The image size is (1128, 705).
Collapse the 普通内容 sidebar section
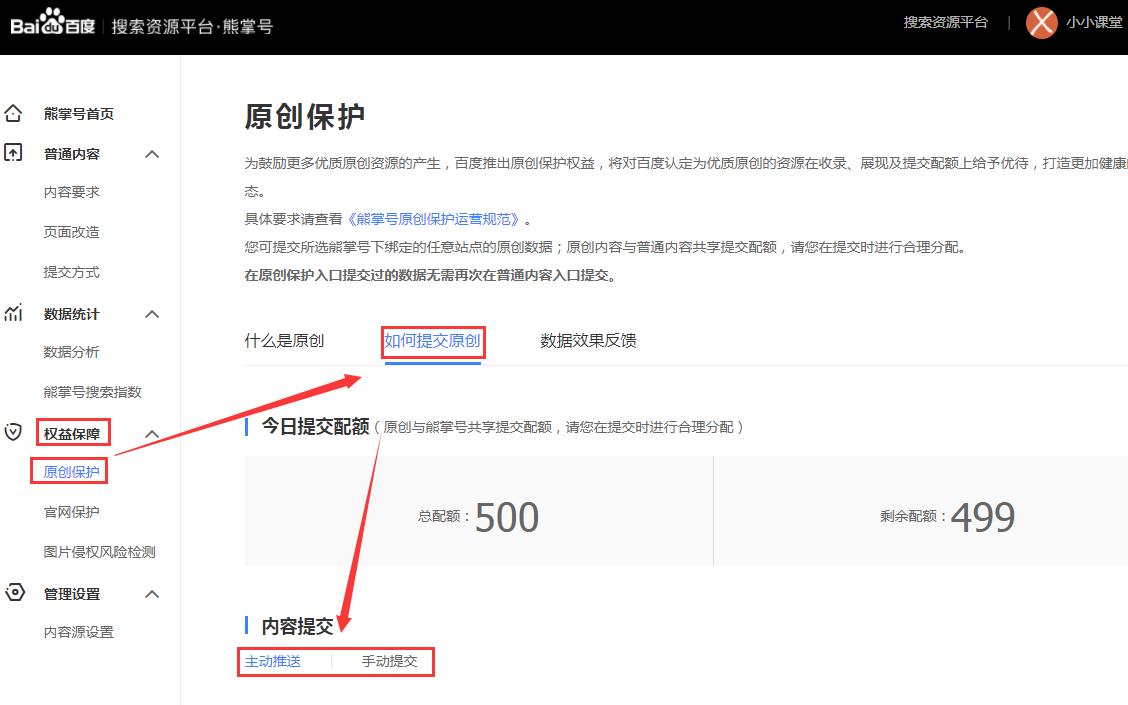152,153
